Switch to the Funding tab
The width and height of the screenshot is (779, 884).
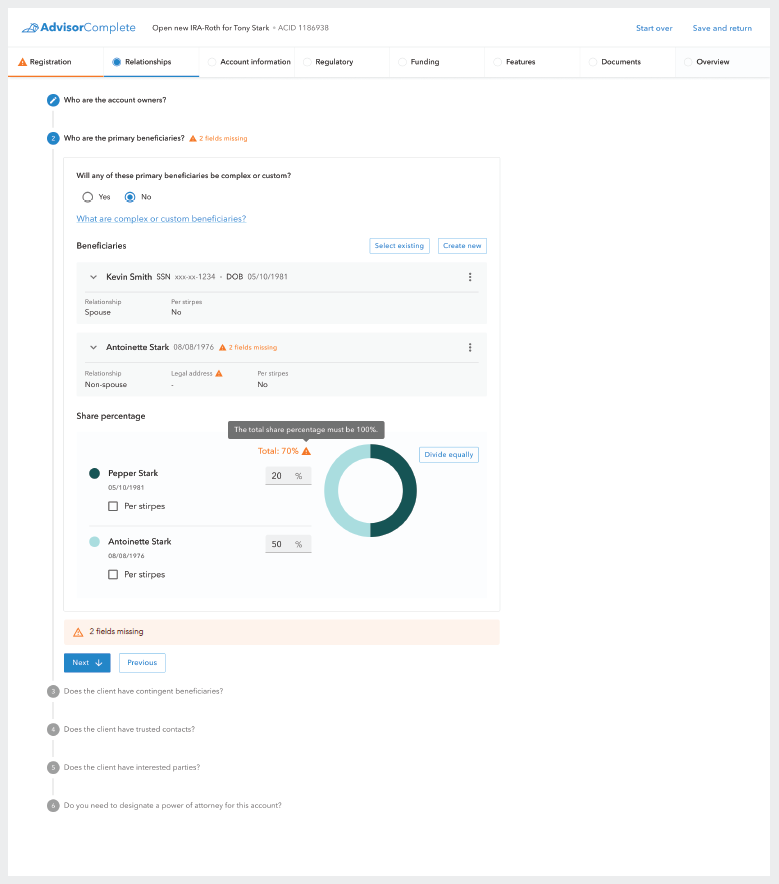coord(424,62)
